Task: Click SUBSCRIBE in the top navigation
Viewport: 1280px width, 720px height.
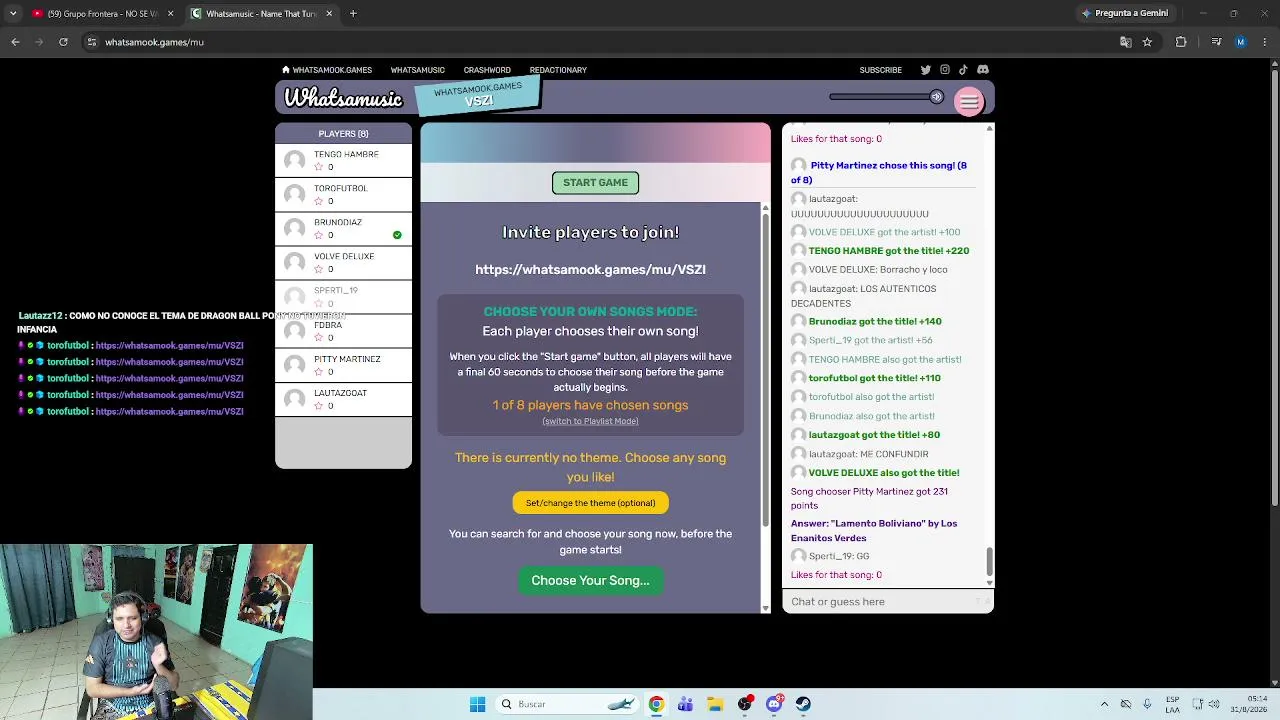Action: point(880,70)
